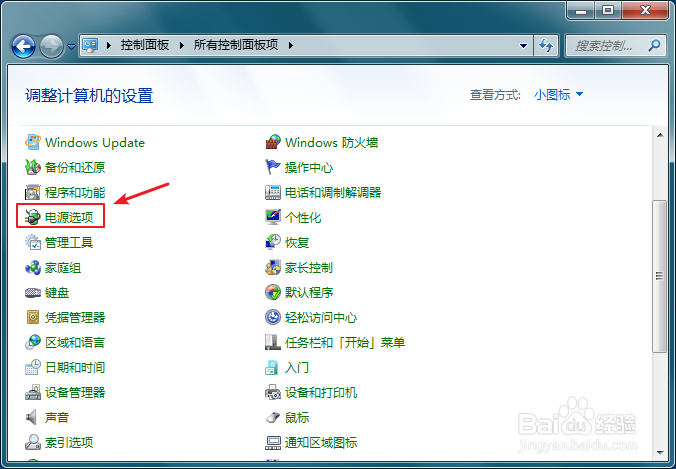This screenshot has width=676, height=469.
Task: Click the Windows Update icon
Action: point(33,142)
